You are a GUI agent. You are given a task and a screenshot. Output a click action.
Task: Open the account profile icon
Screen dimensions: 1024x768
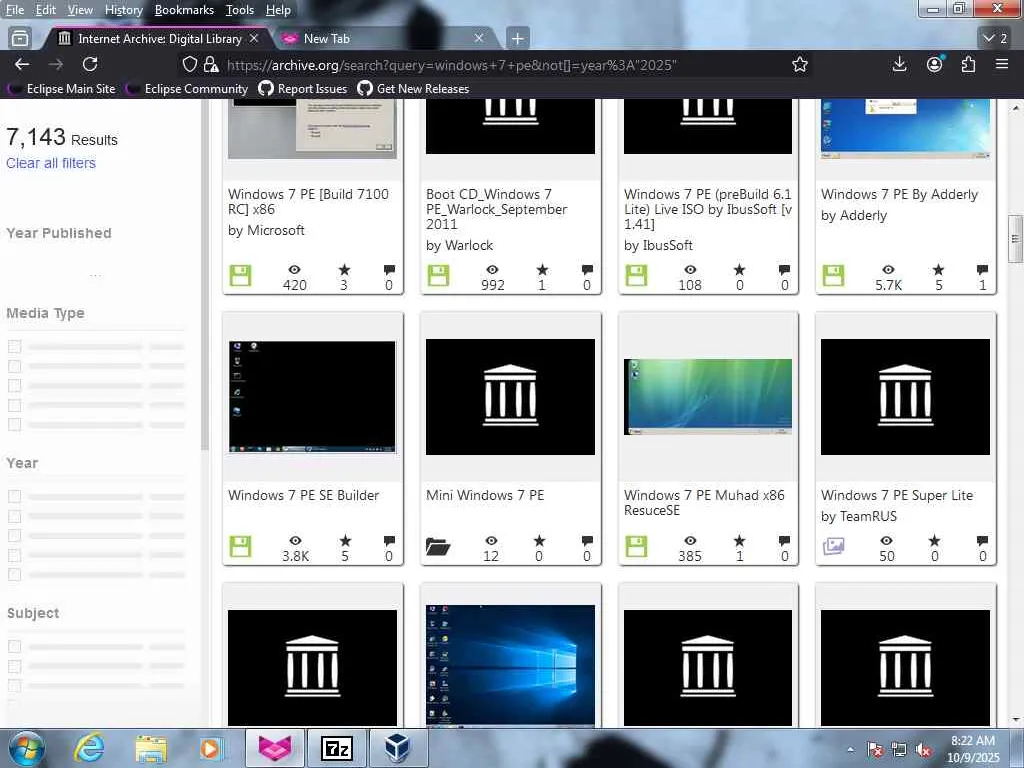[935, 64]
